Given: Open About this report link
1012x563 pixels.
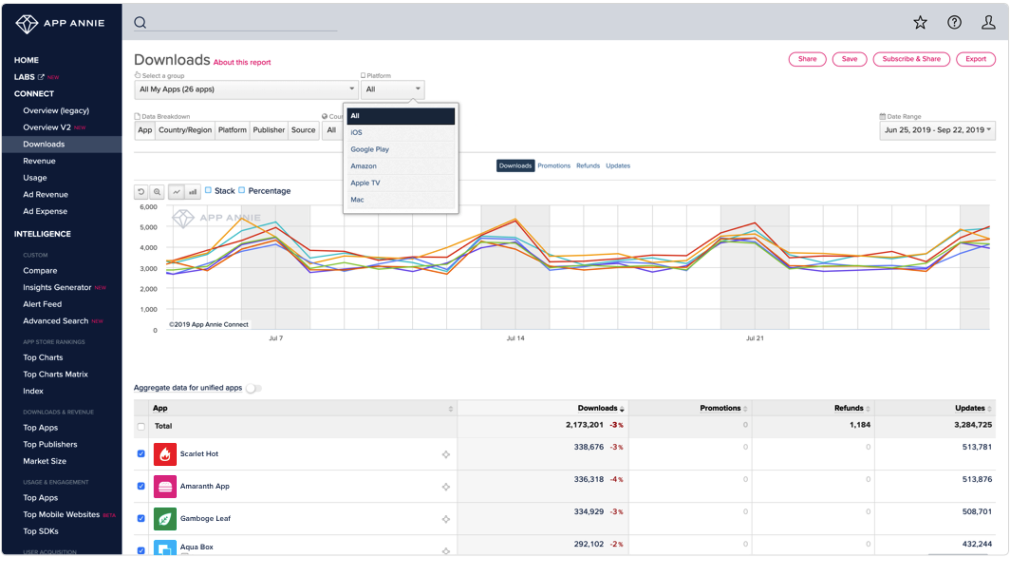Looking at the screenshot, I should (x=242, y=63).
